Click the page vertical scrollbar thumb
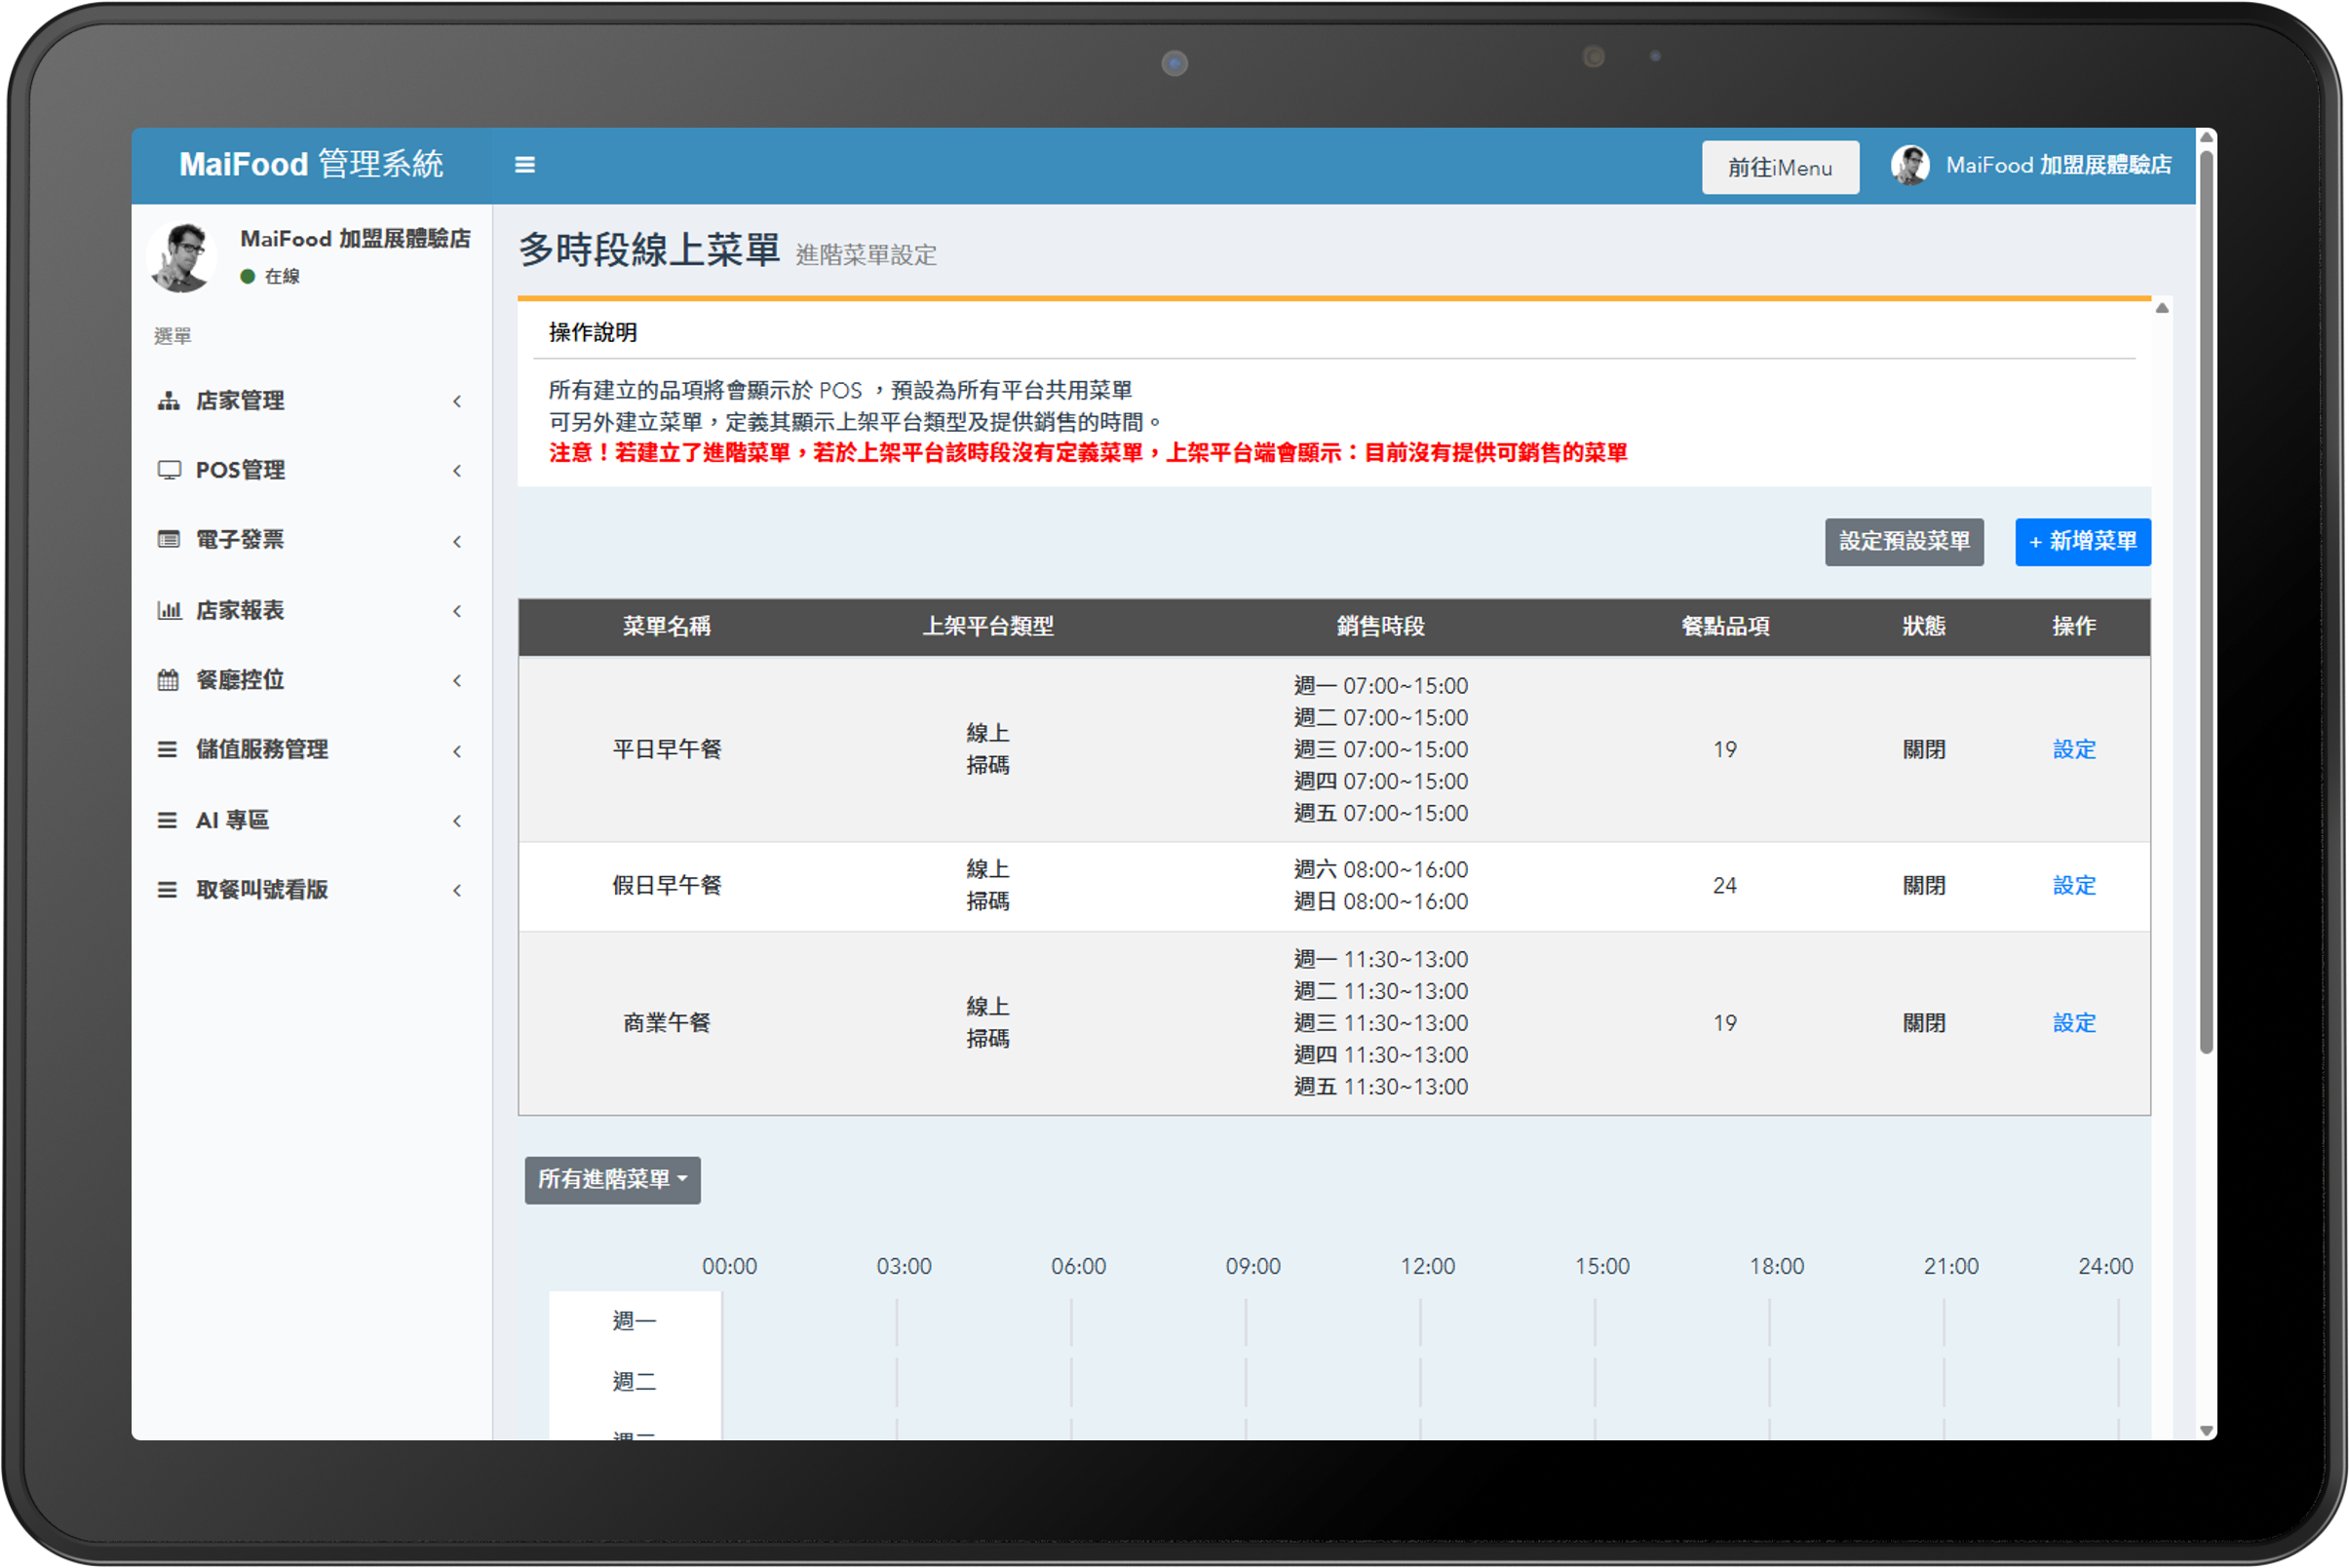Viewport: 2349px width, 1568px height. (2206, 600)
